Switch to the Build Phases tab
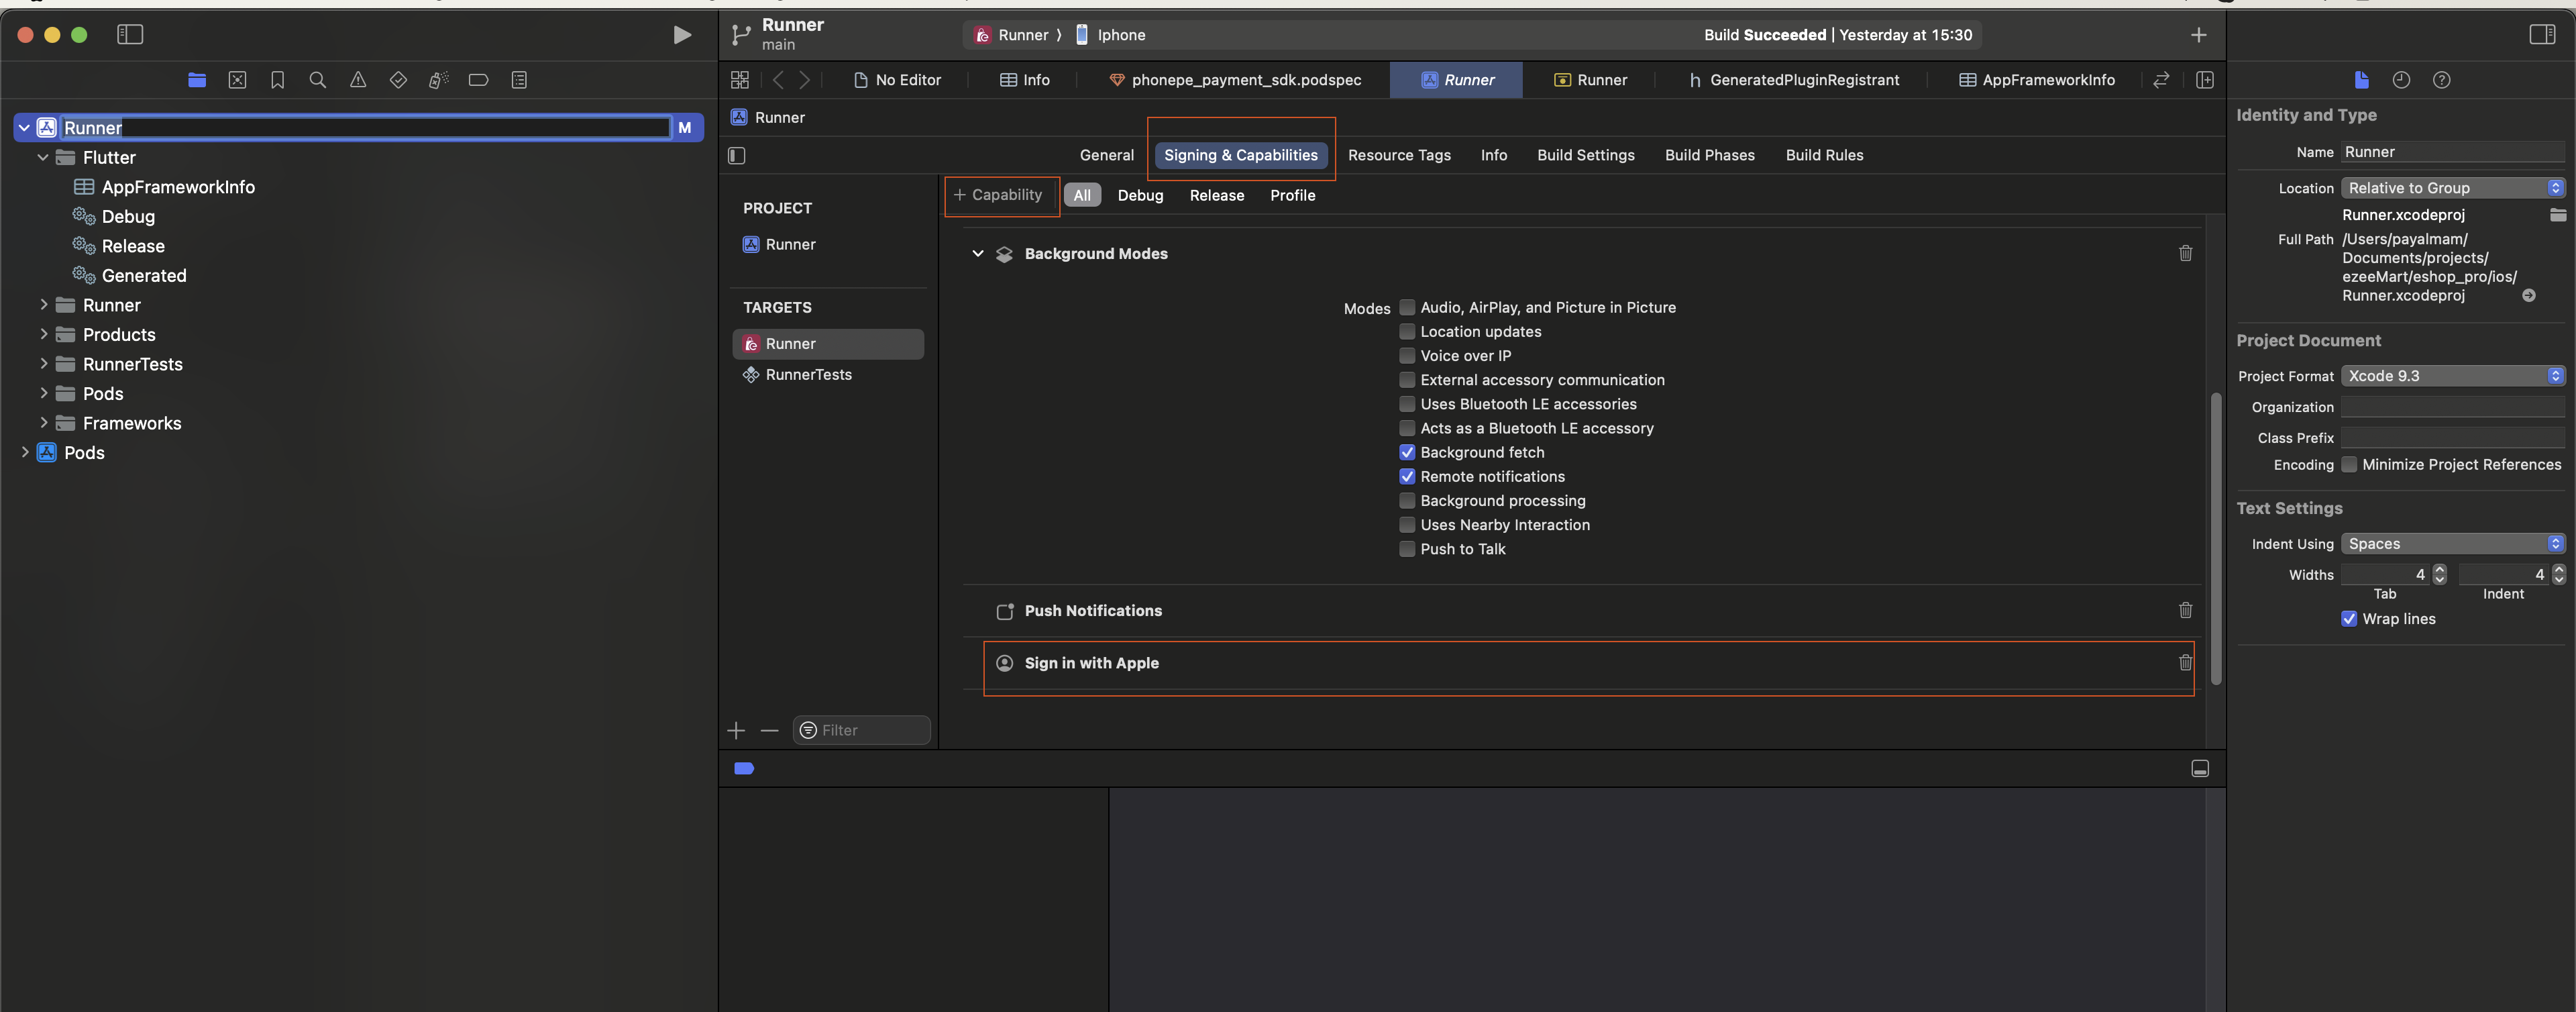This screenshot has width=2576, height=1012. [1709, 155]
